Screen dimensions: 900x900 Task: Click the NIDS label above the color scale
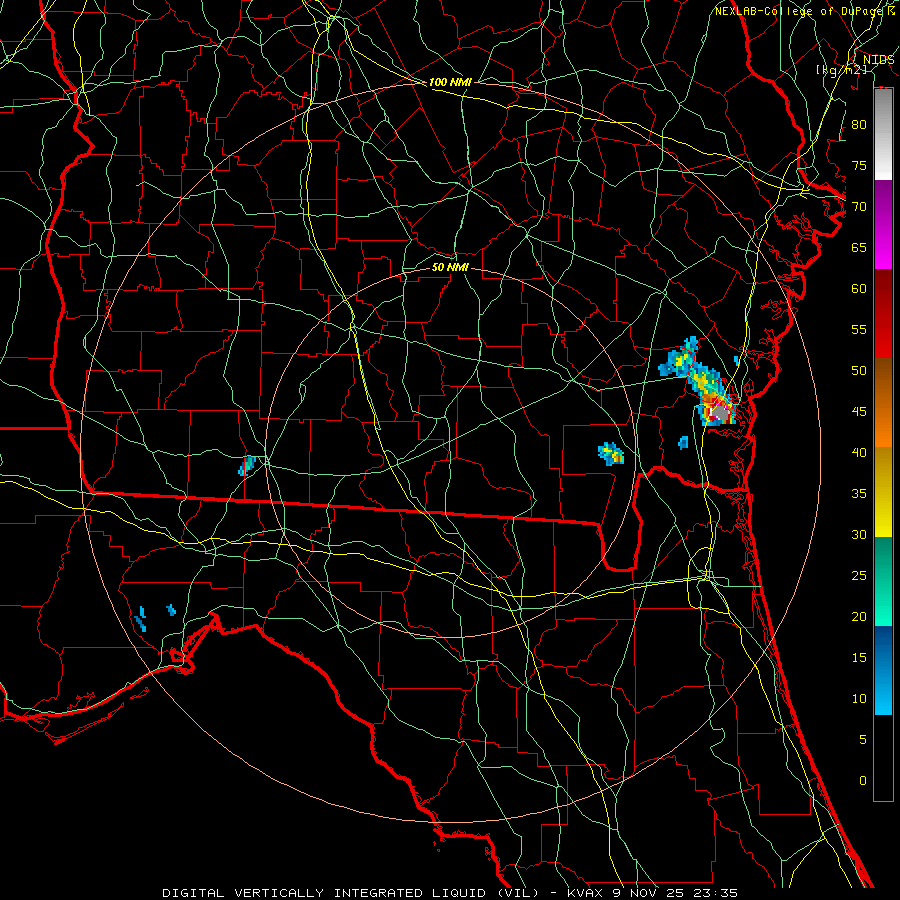(x=878, y=59)
